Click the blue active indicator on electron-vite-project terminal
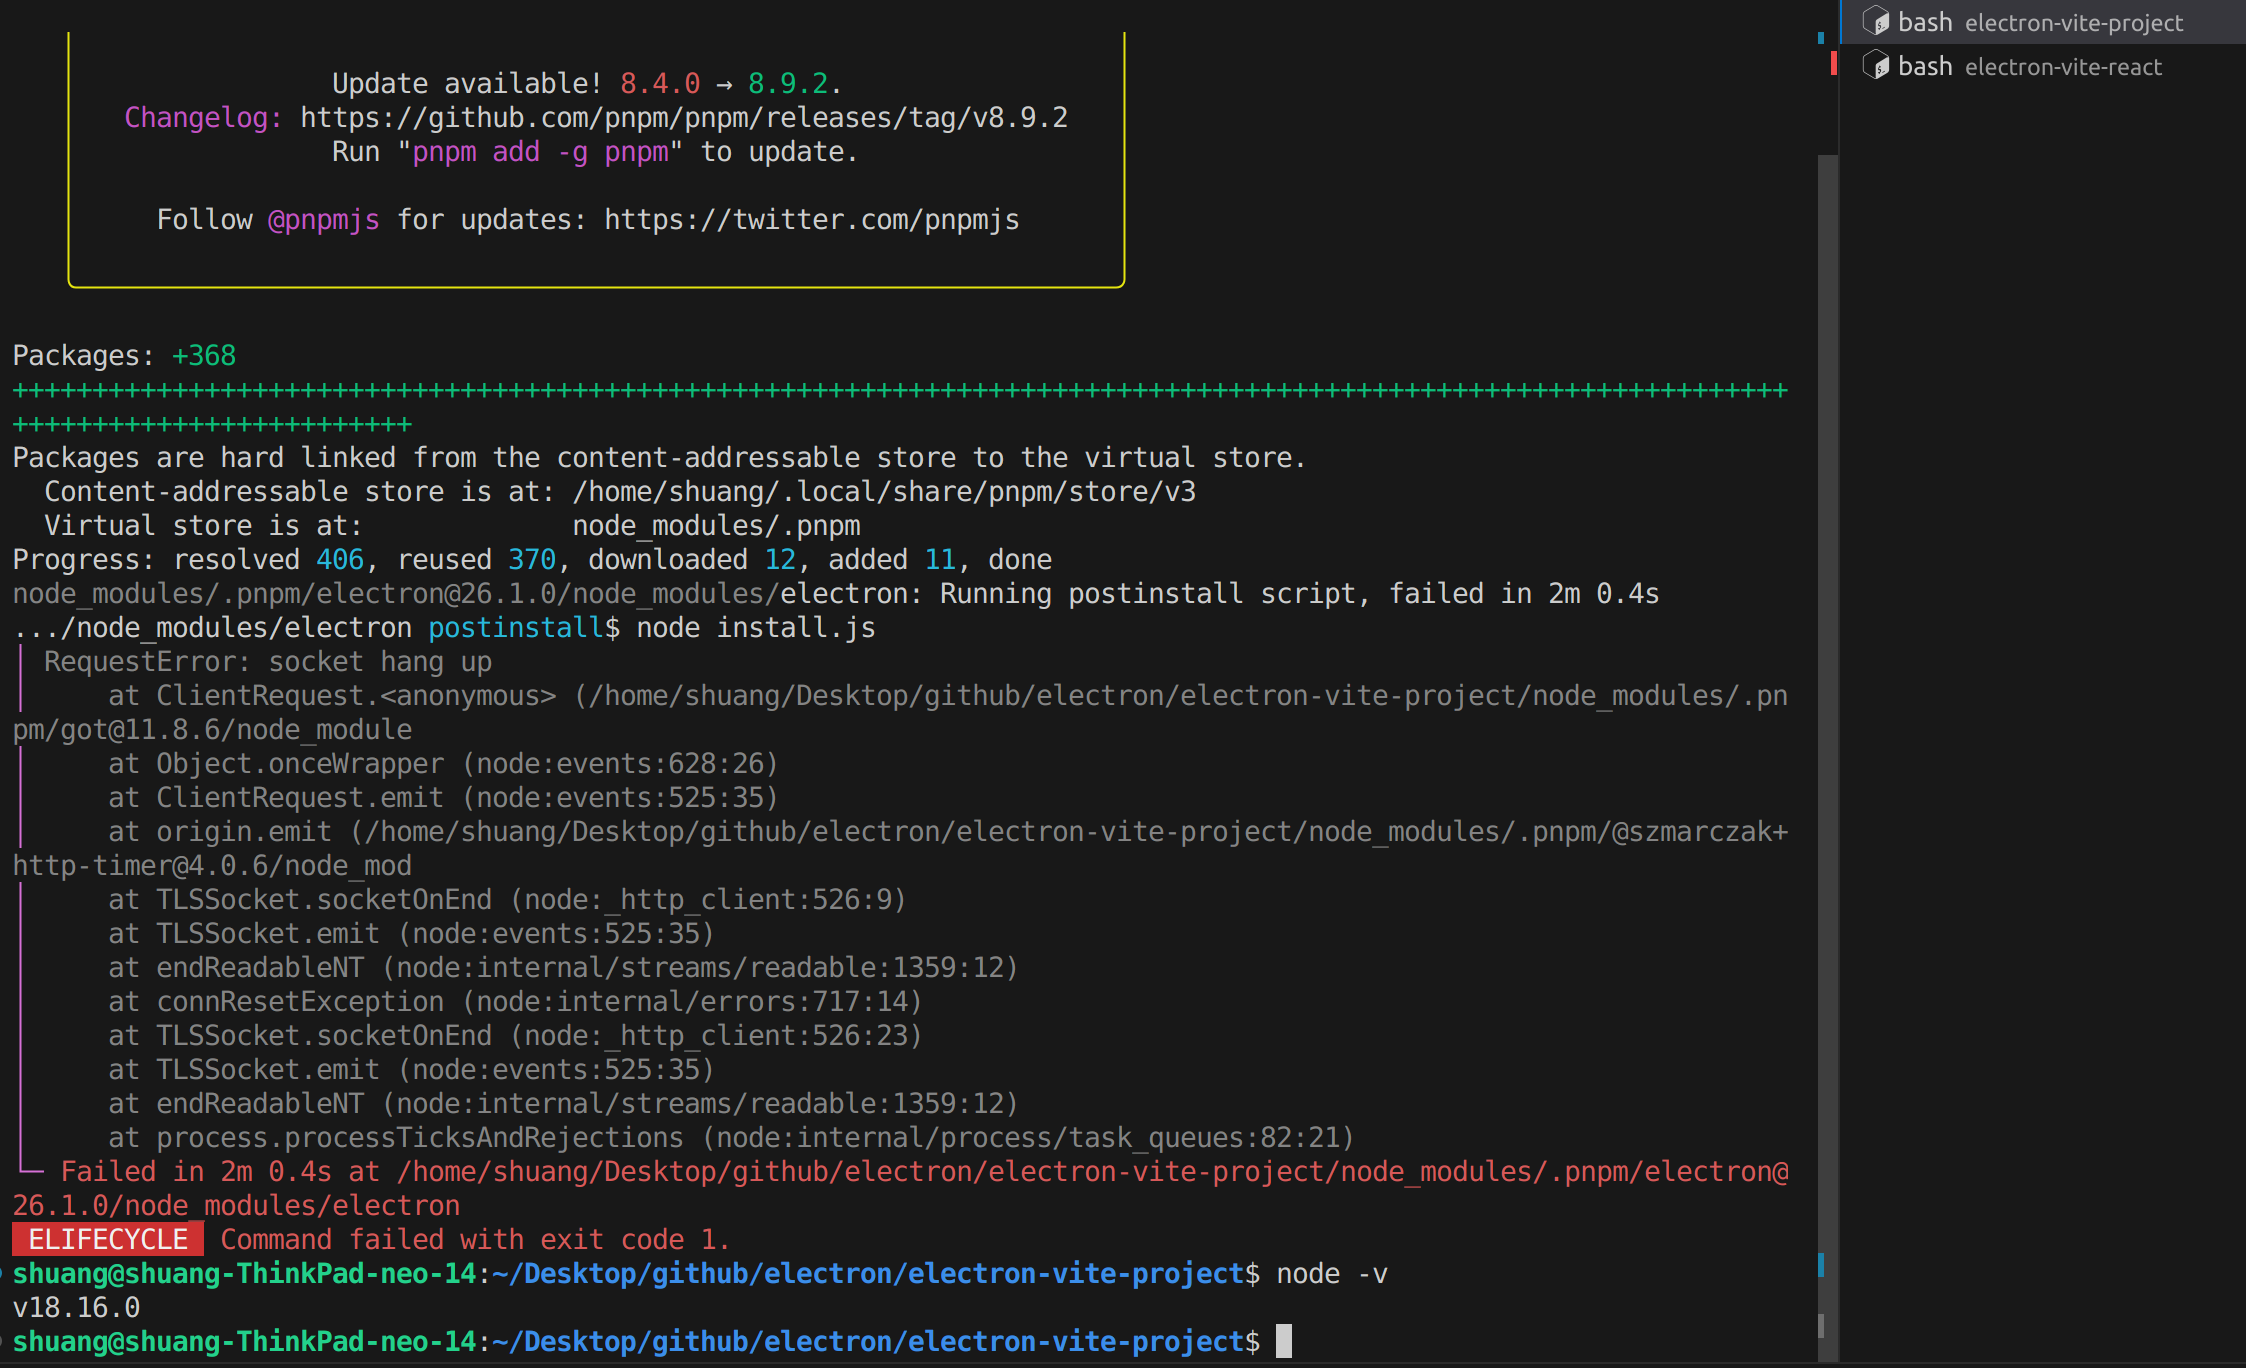 pyautogui.click(x=1840, y=21)
